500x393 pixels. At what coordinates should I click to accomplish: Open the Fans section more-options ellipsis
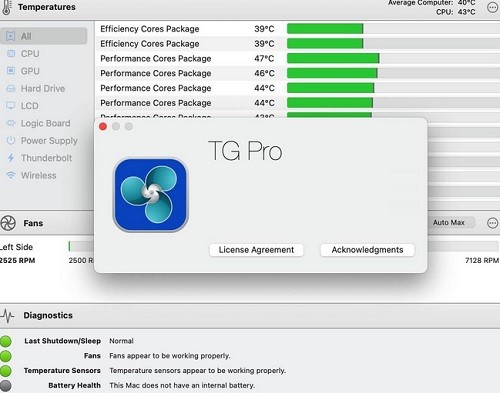pyautogui.click(x=492, y=223)
